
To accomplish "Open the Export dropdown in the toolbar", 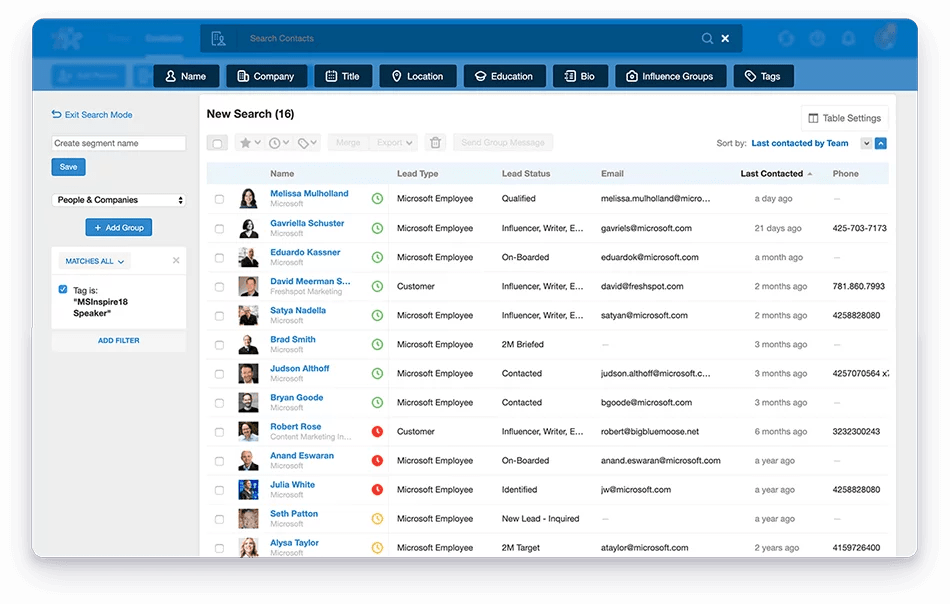I will pos(393,142).
